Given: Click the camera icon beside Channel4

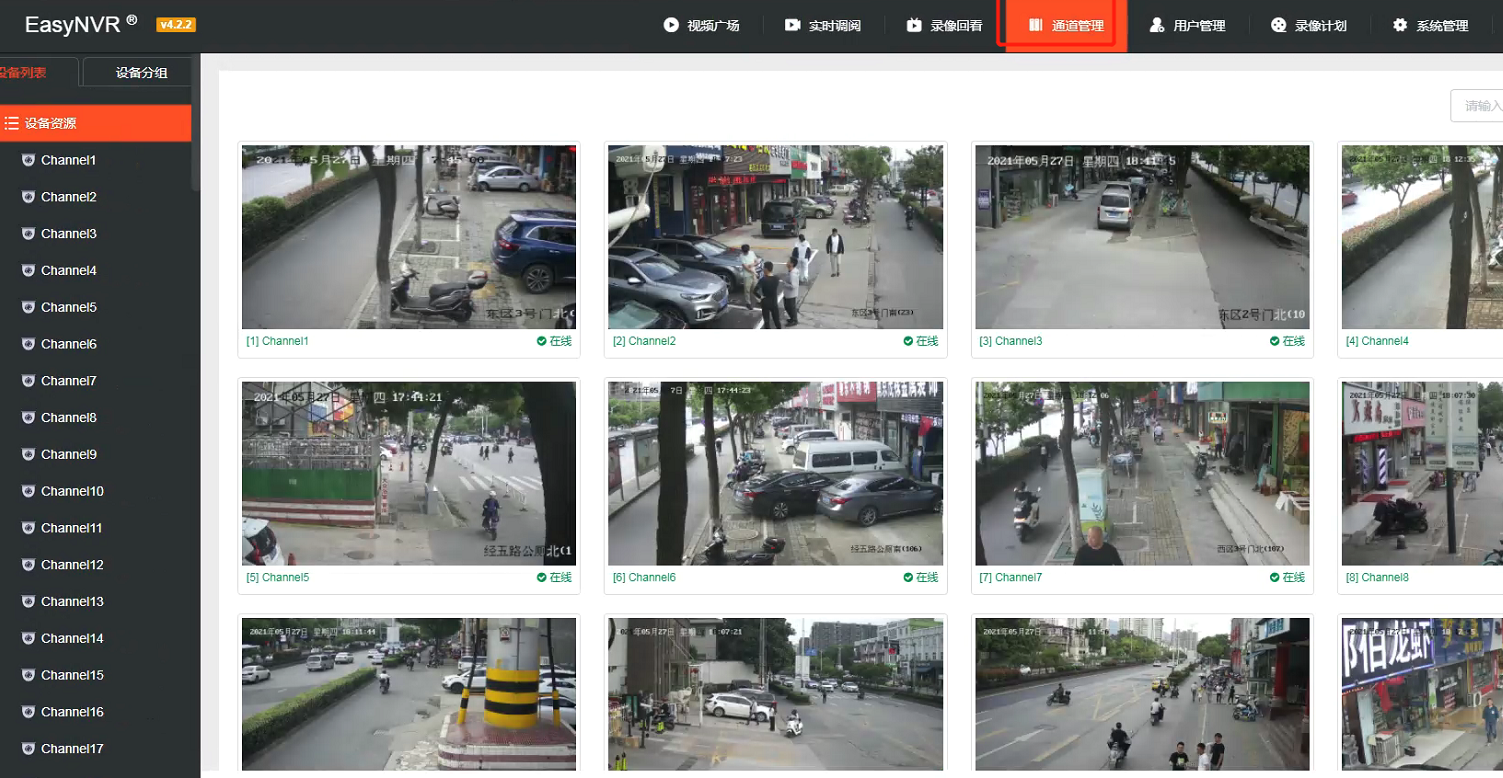Looking at the screenshot, I should pyautogui.click(x=28, y=271).
